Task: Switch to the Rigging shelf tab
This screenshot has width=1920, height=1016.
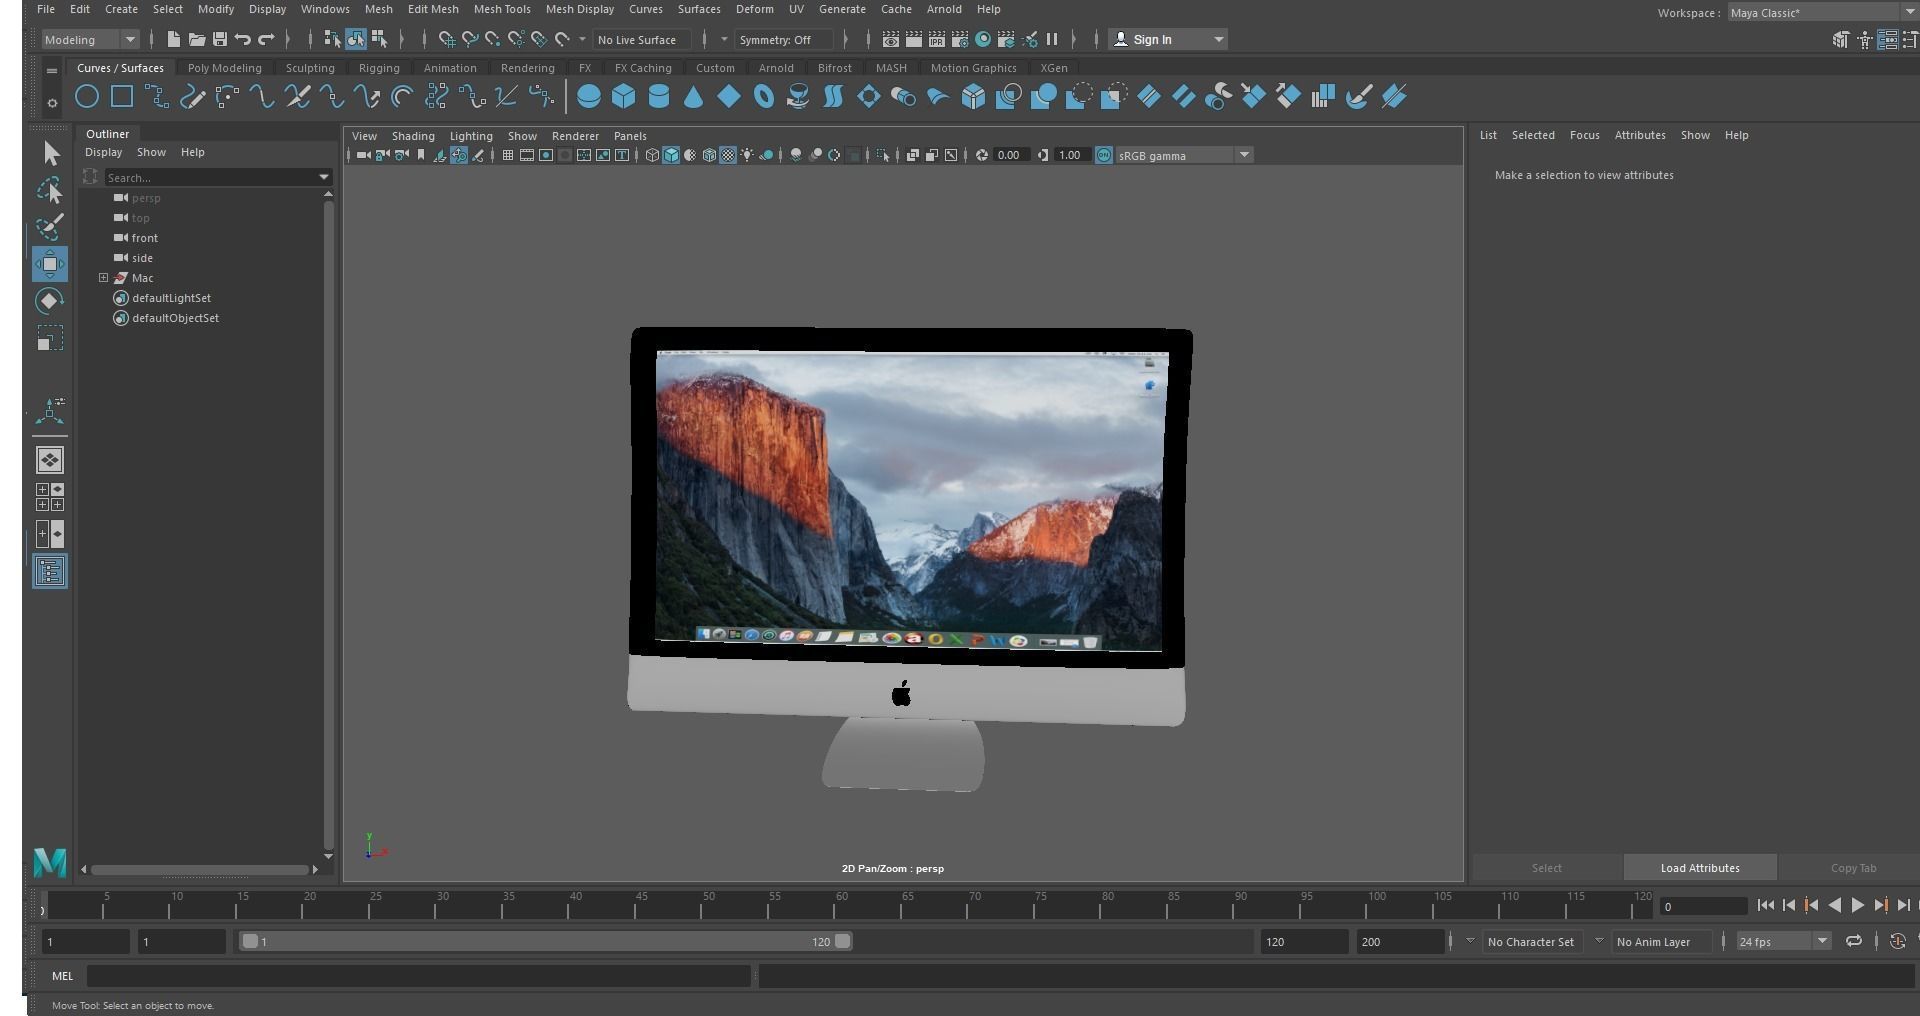Action: (379, 68)
